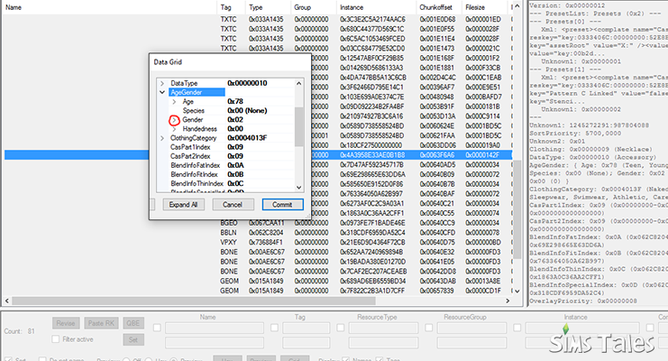668x361 pixels.
Task: Sort resources by the Name column header
Action: 110,7
